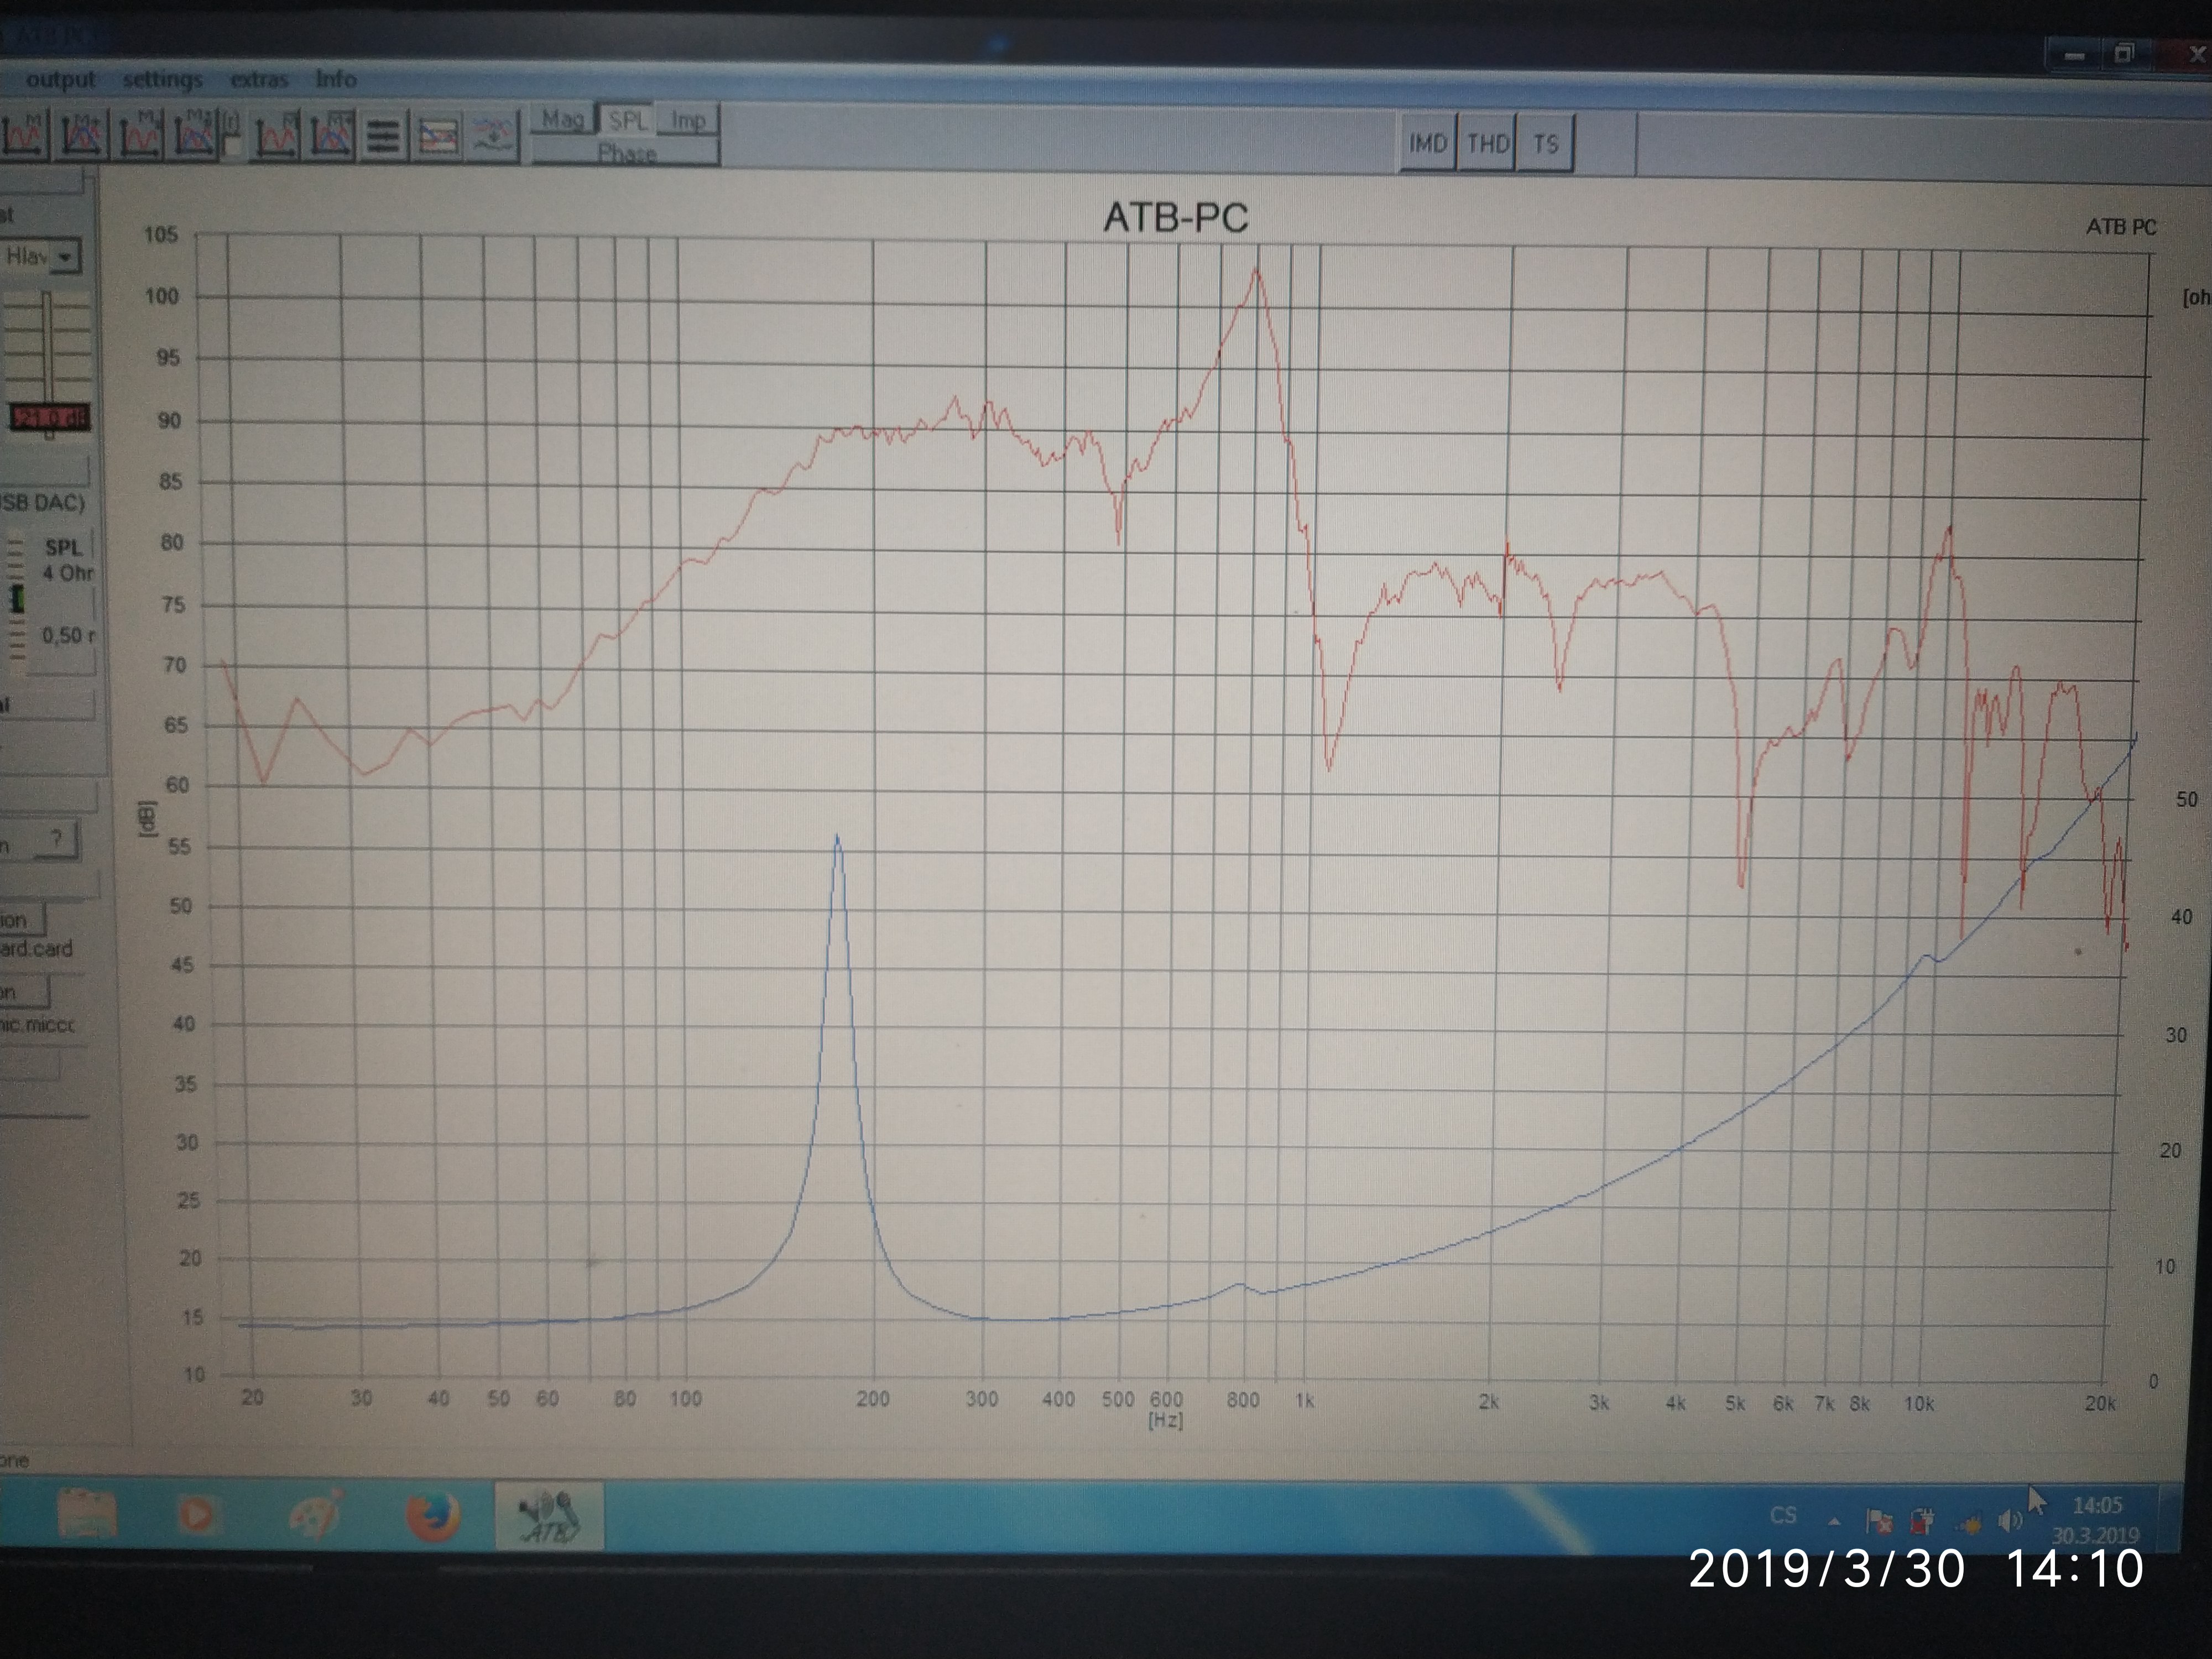The width and height of the screenshot is (2212, 1659).
Task: Click the microphone correction wave toolbar icon
Action: point(493,137)
